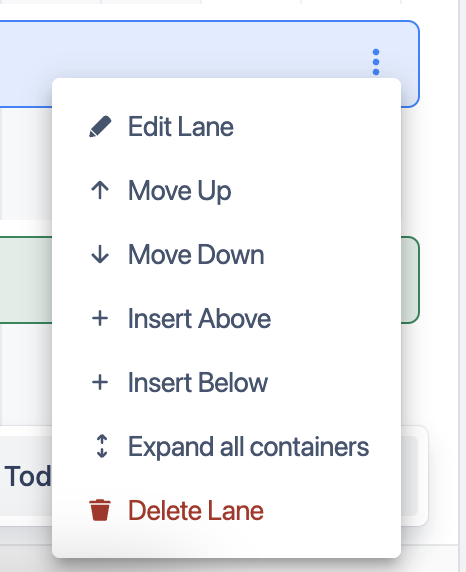Open the card starting with "Tod"

pos(26,476)
